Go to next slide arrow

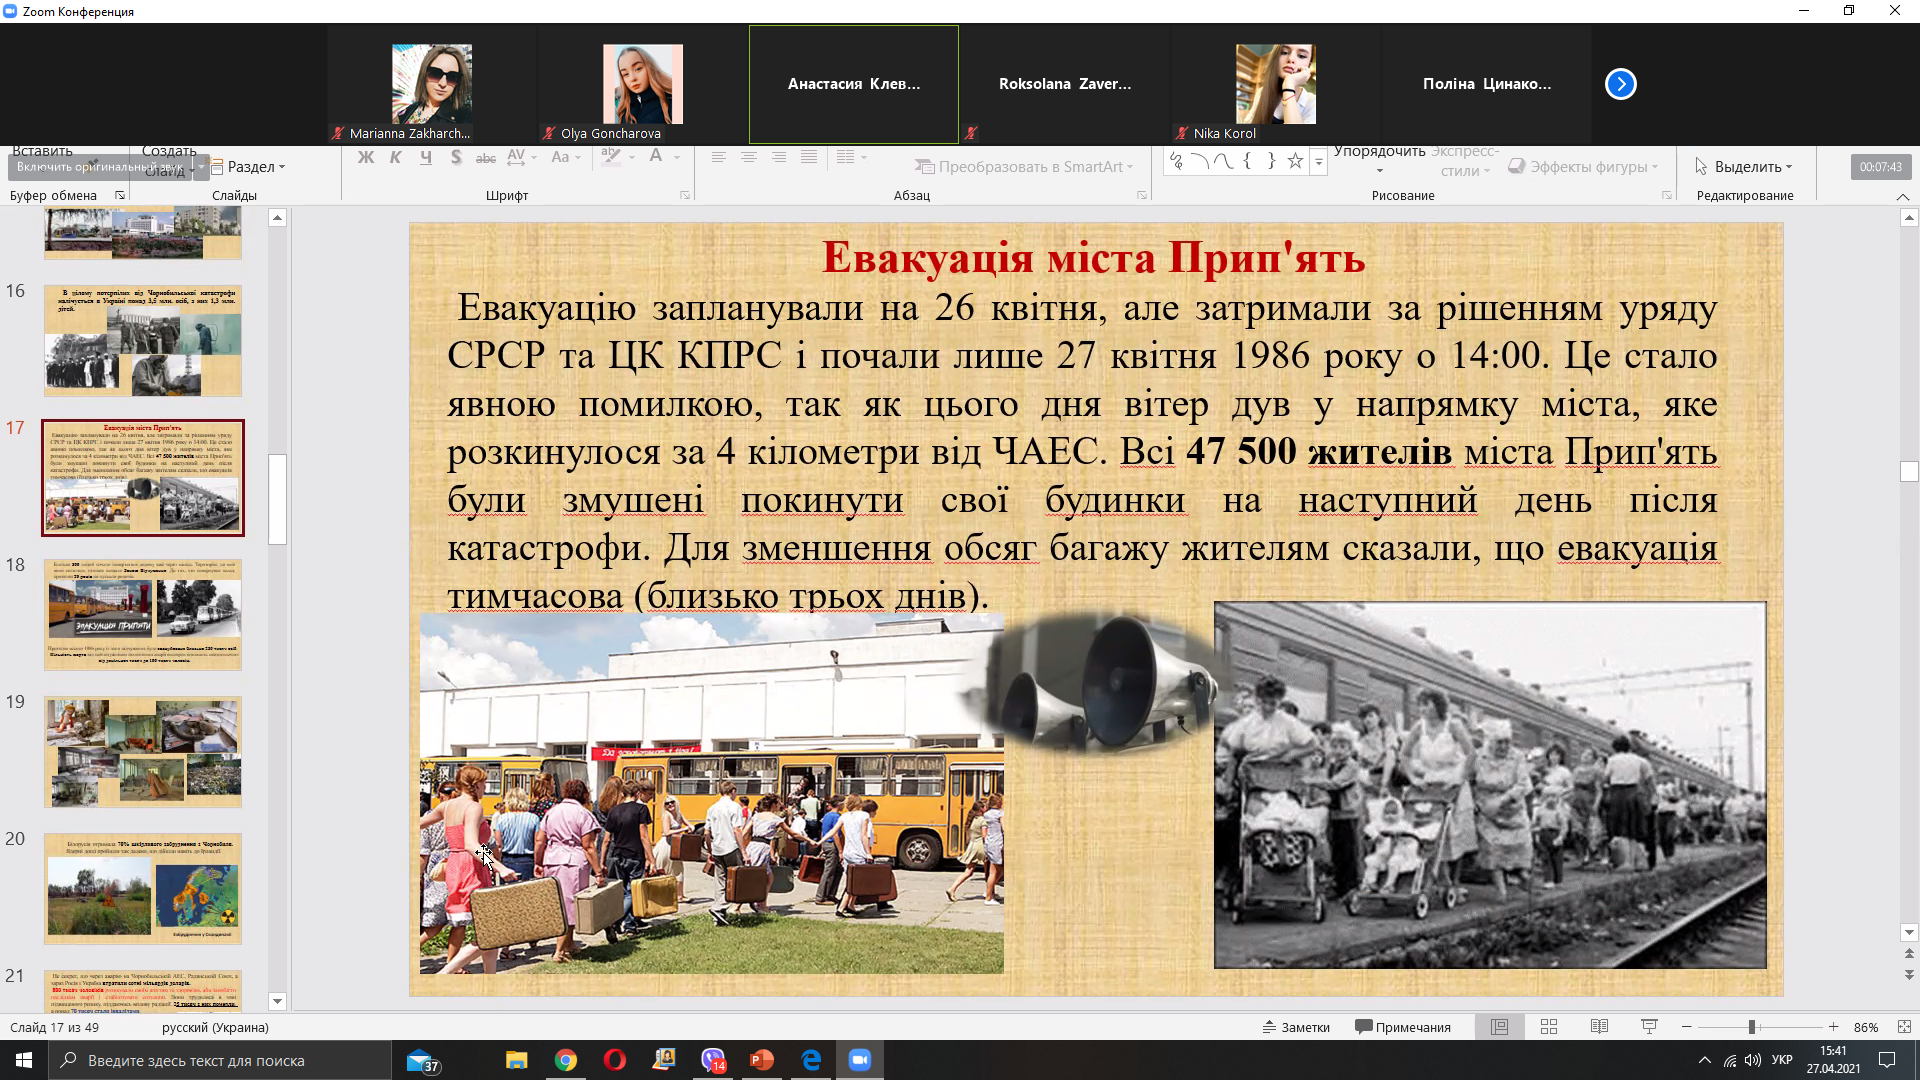tap(1909, 974)
